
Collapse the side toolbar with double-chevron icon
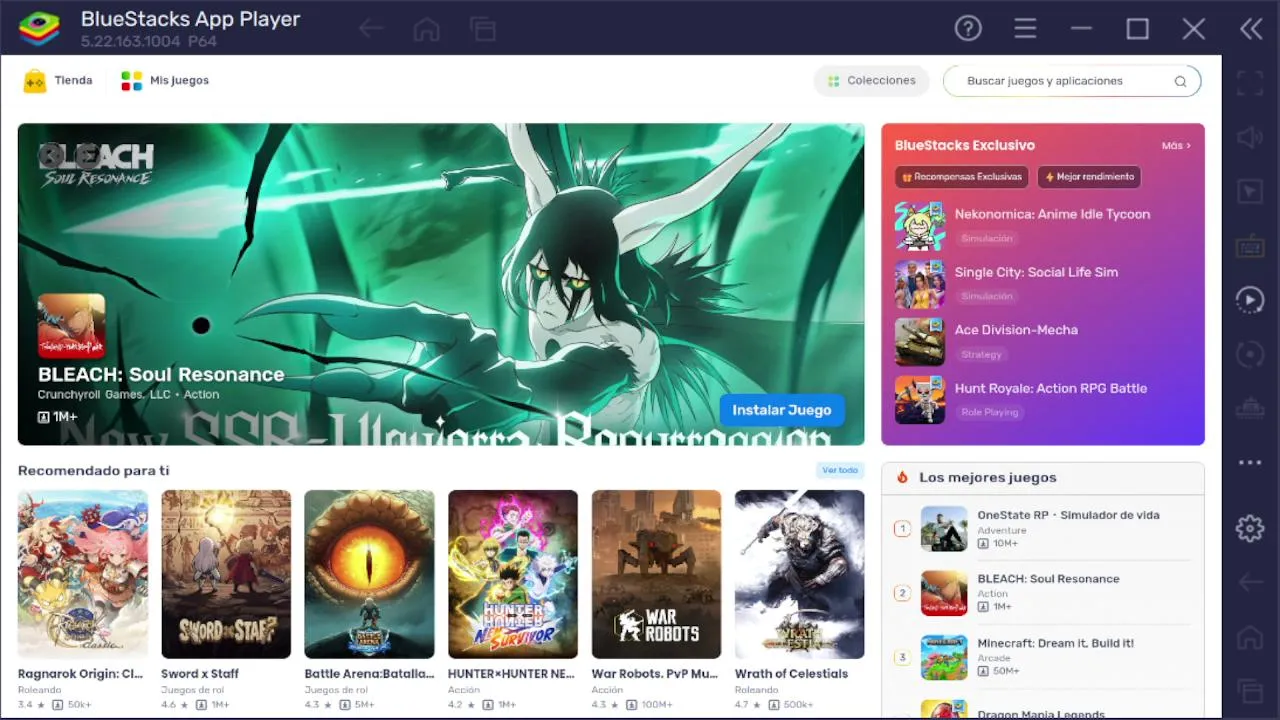(1251, 29)
